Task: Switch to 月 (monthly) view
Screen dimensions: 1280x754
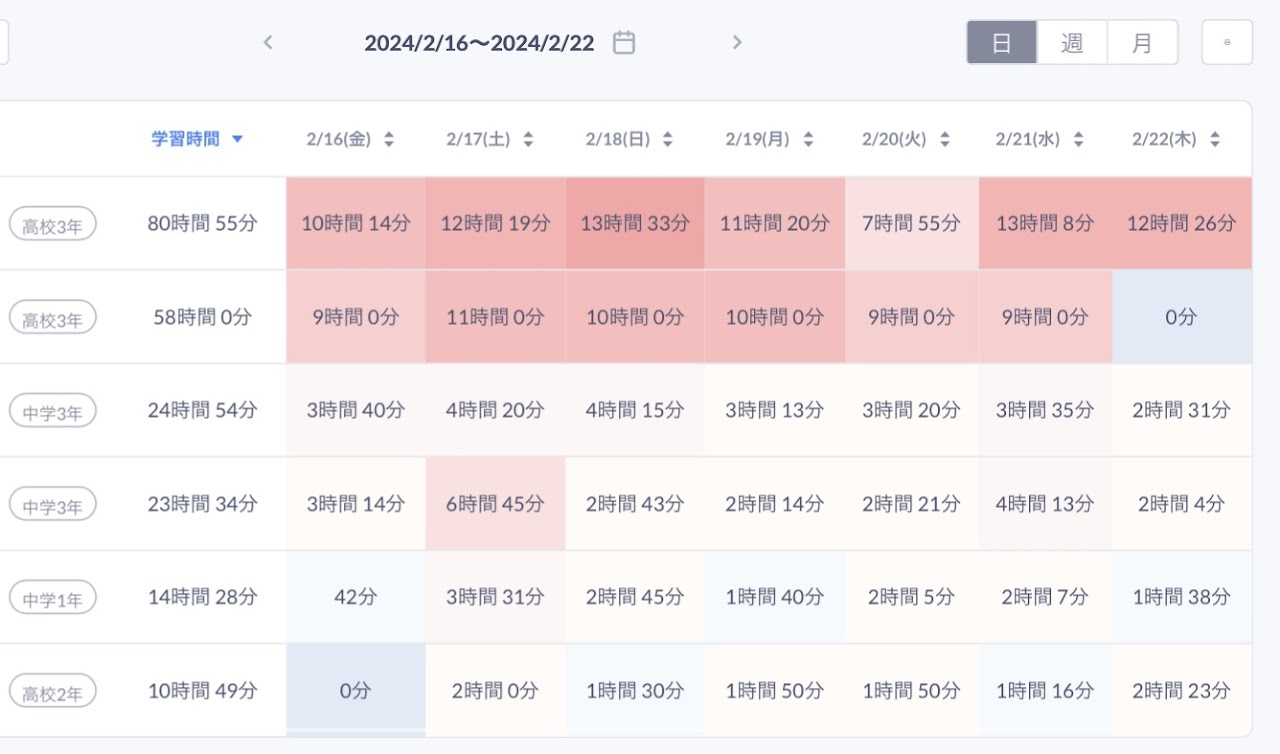Action: pyautogui.click(x=1143, y=42)
